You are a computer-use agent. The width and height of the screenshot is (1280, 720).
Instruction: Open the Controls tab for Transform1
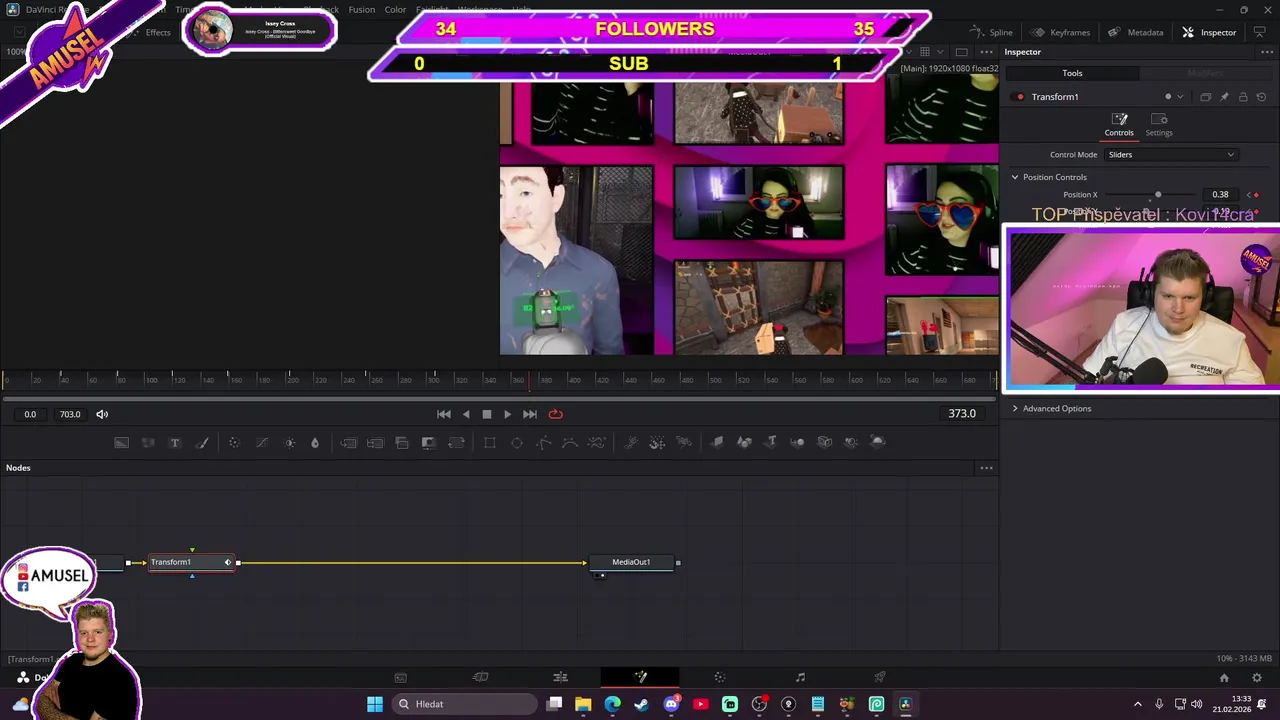pyautogui.click(x=1119, y=125)
